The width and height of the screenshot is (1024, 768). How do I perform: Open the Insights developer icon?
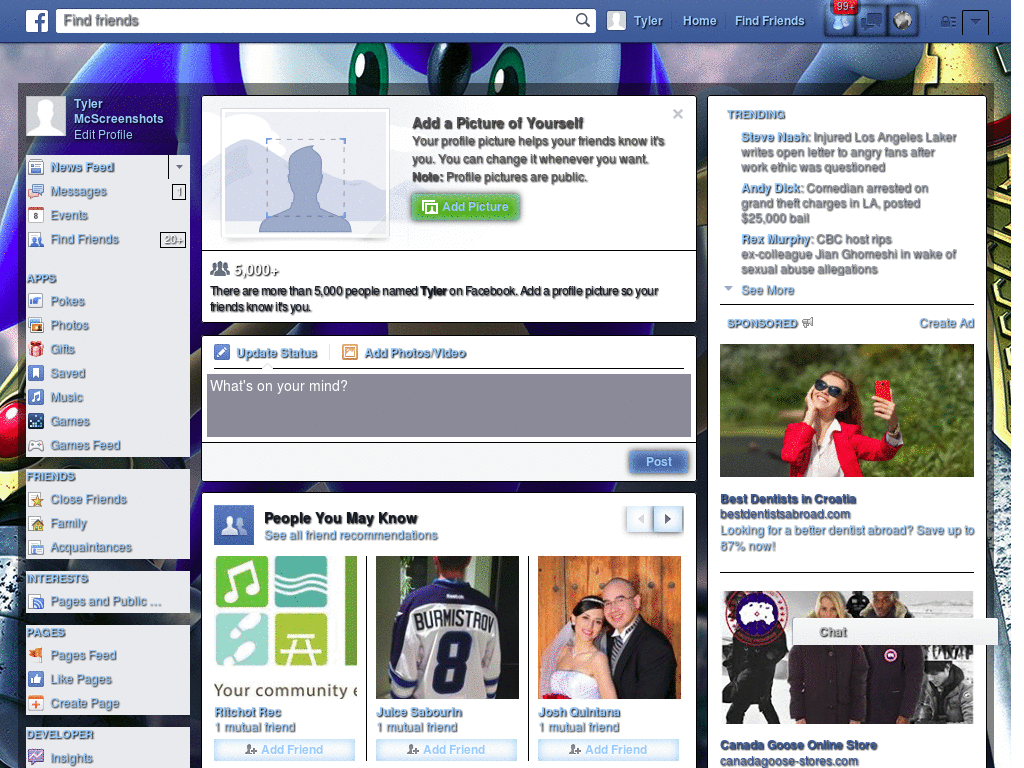pos(36,758)
